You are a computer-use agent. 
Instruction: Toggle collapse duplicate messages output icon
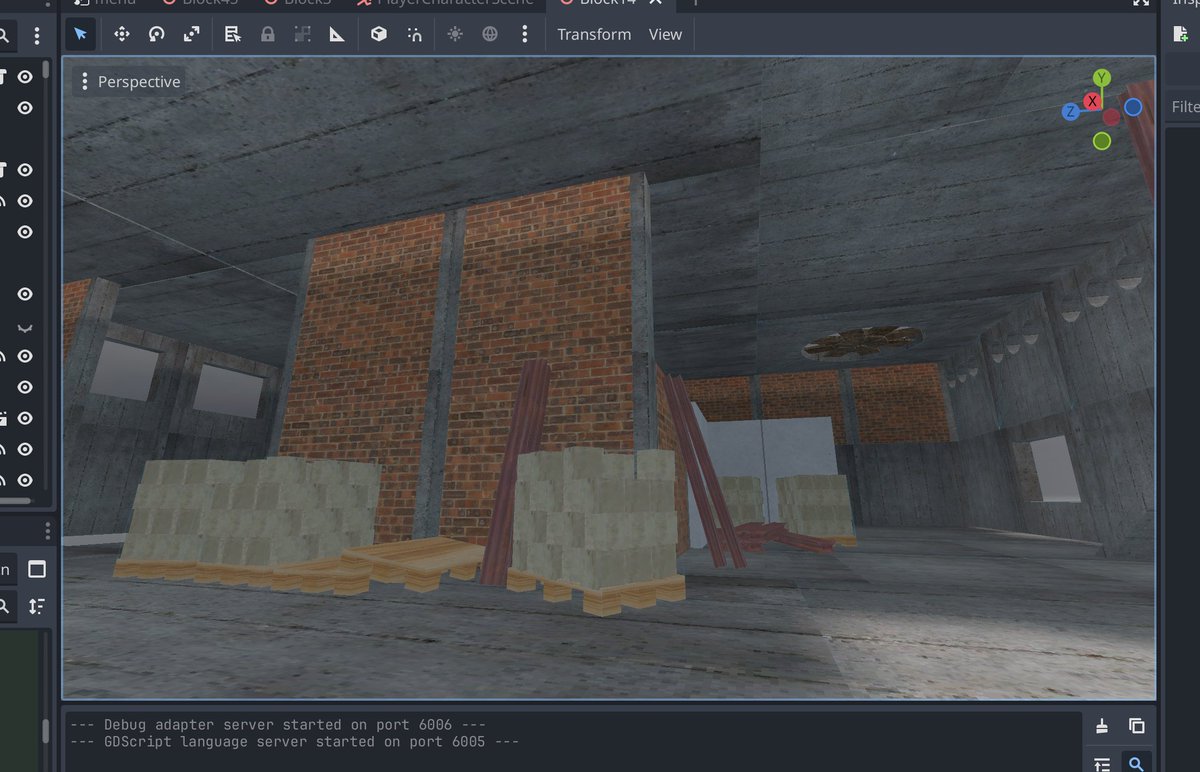click(1102, 764)
